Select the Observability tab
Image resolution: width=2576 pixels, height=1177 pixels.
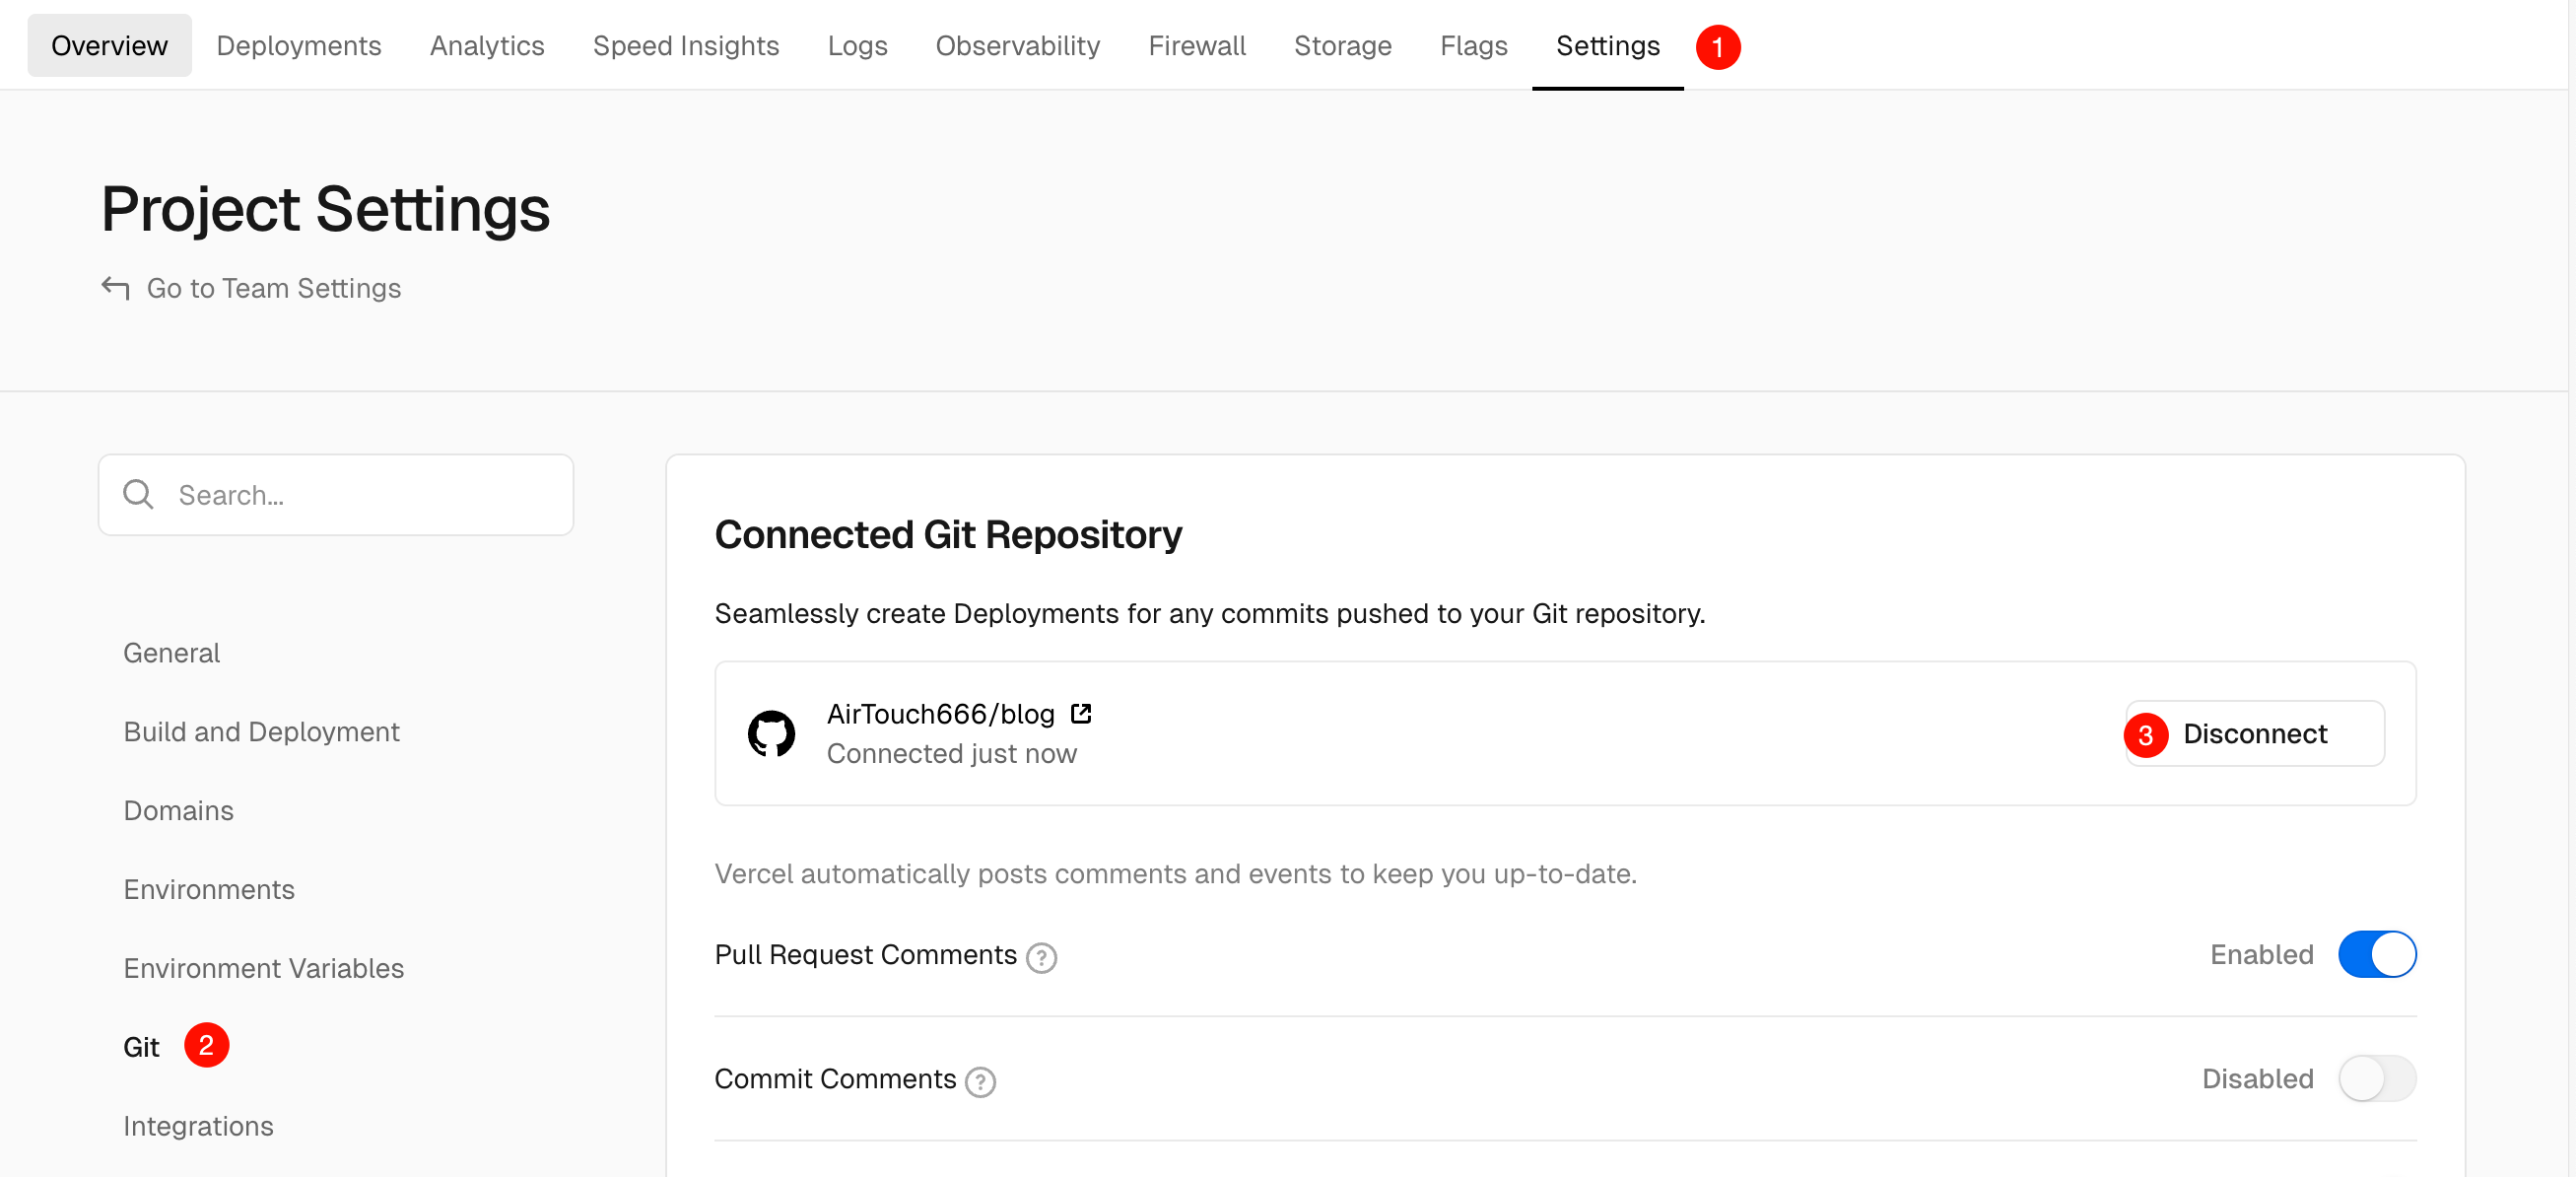[1017, 46]
